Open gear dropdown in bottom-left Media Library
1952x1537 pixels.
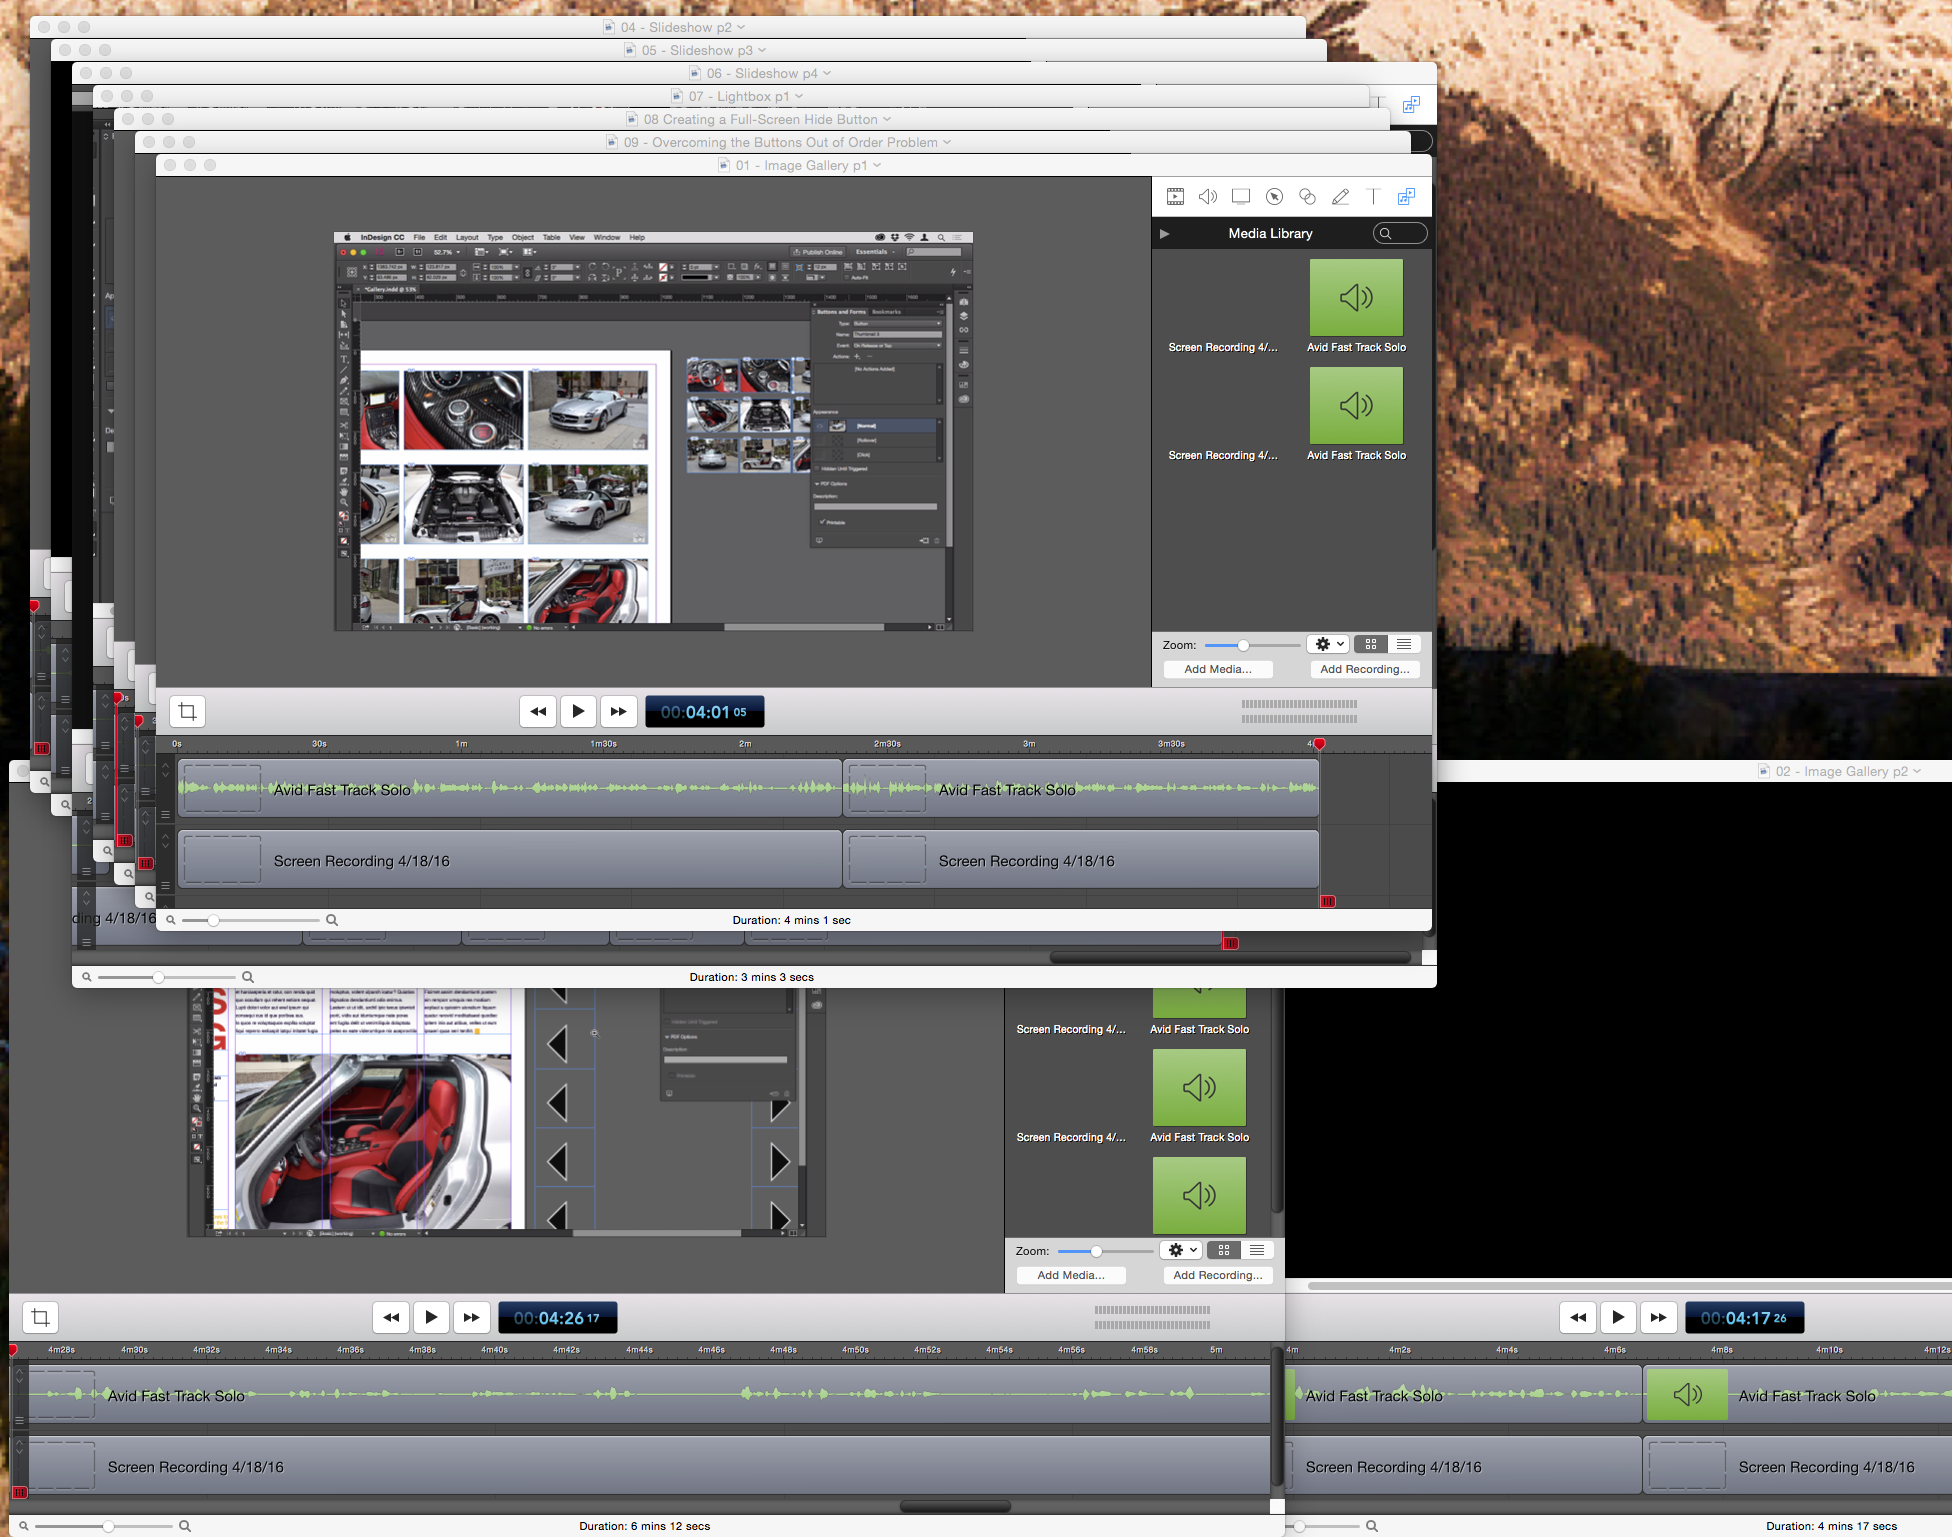1182,1251
